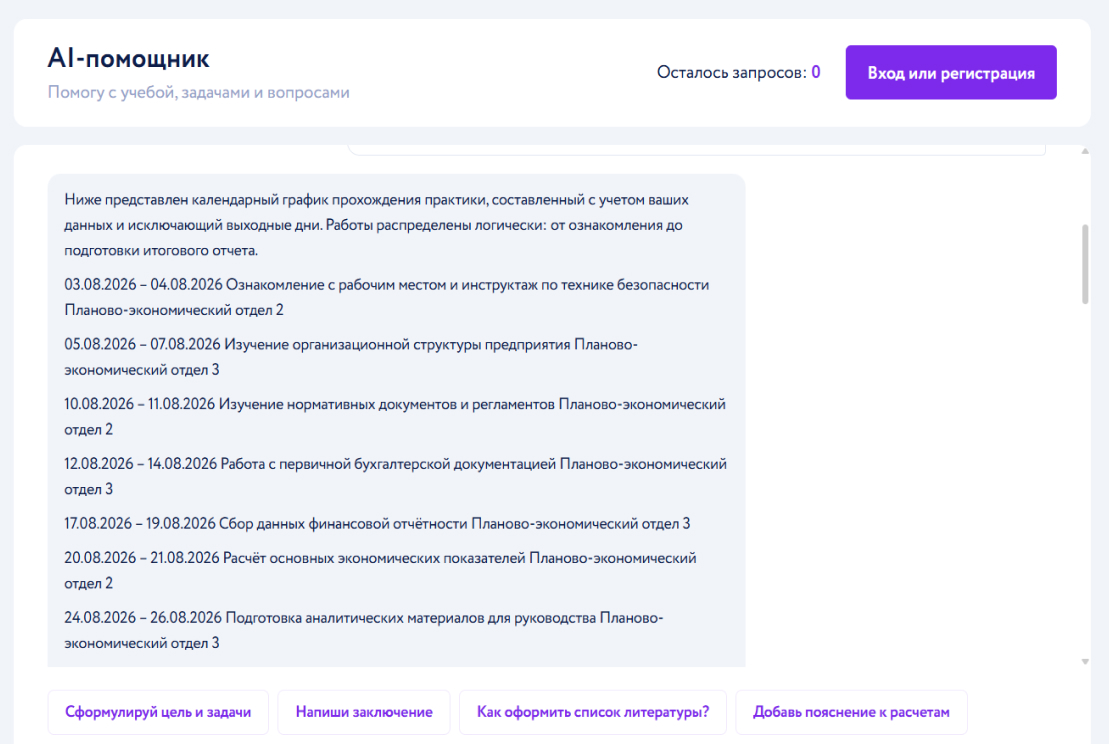
Task: Choose the 'Напиши заключение' suggestion
Action: (364, 712)
